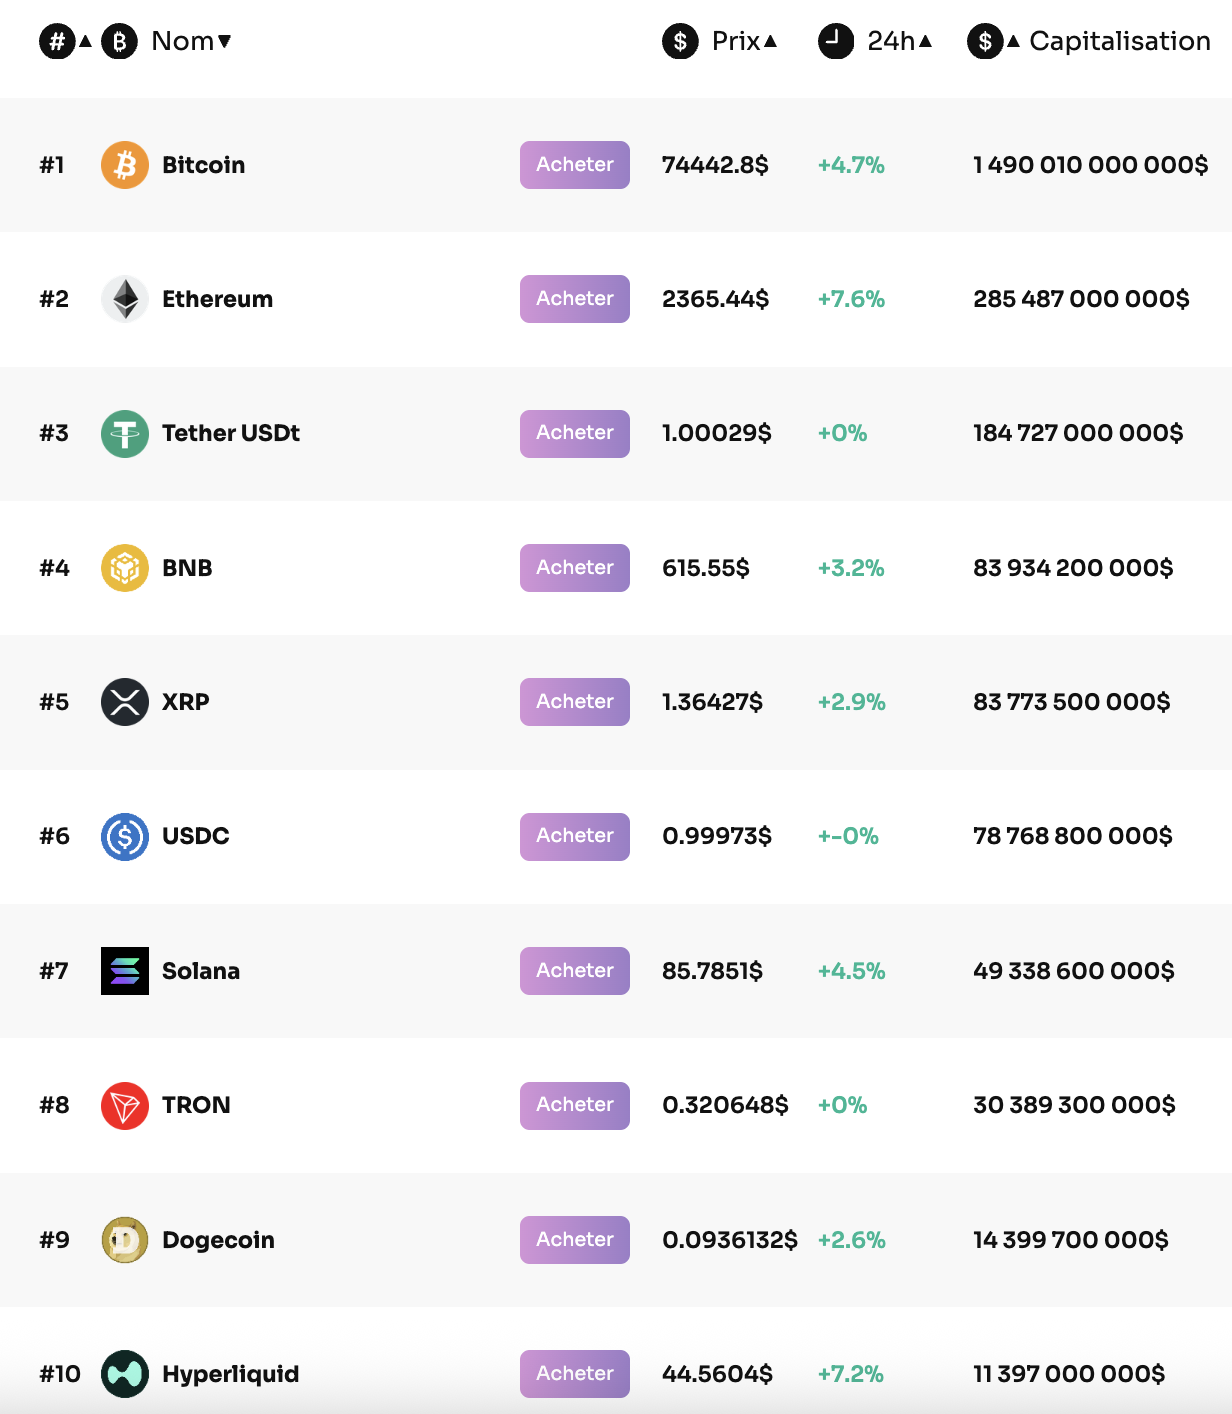Click the # rank column header
This screenshot has width=1232, height=1414.
(57, 41)
